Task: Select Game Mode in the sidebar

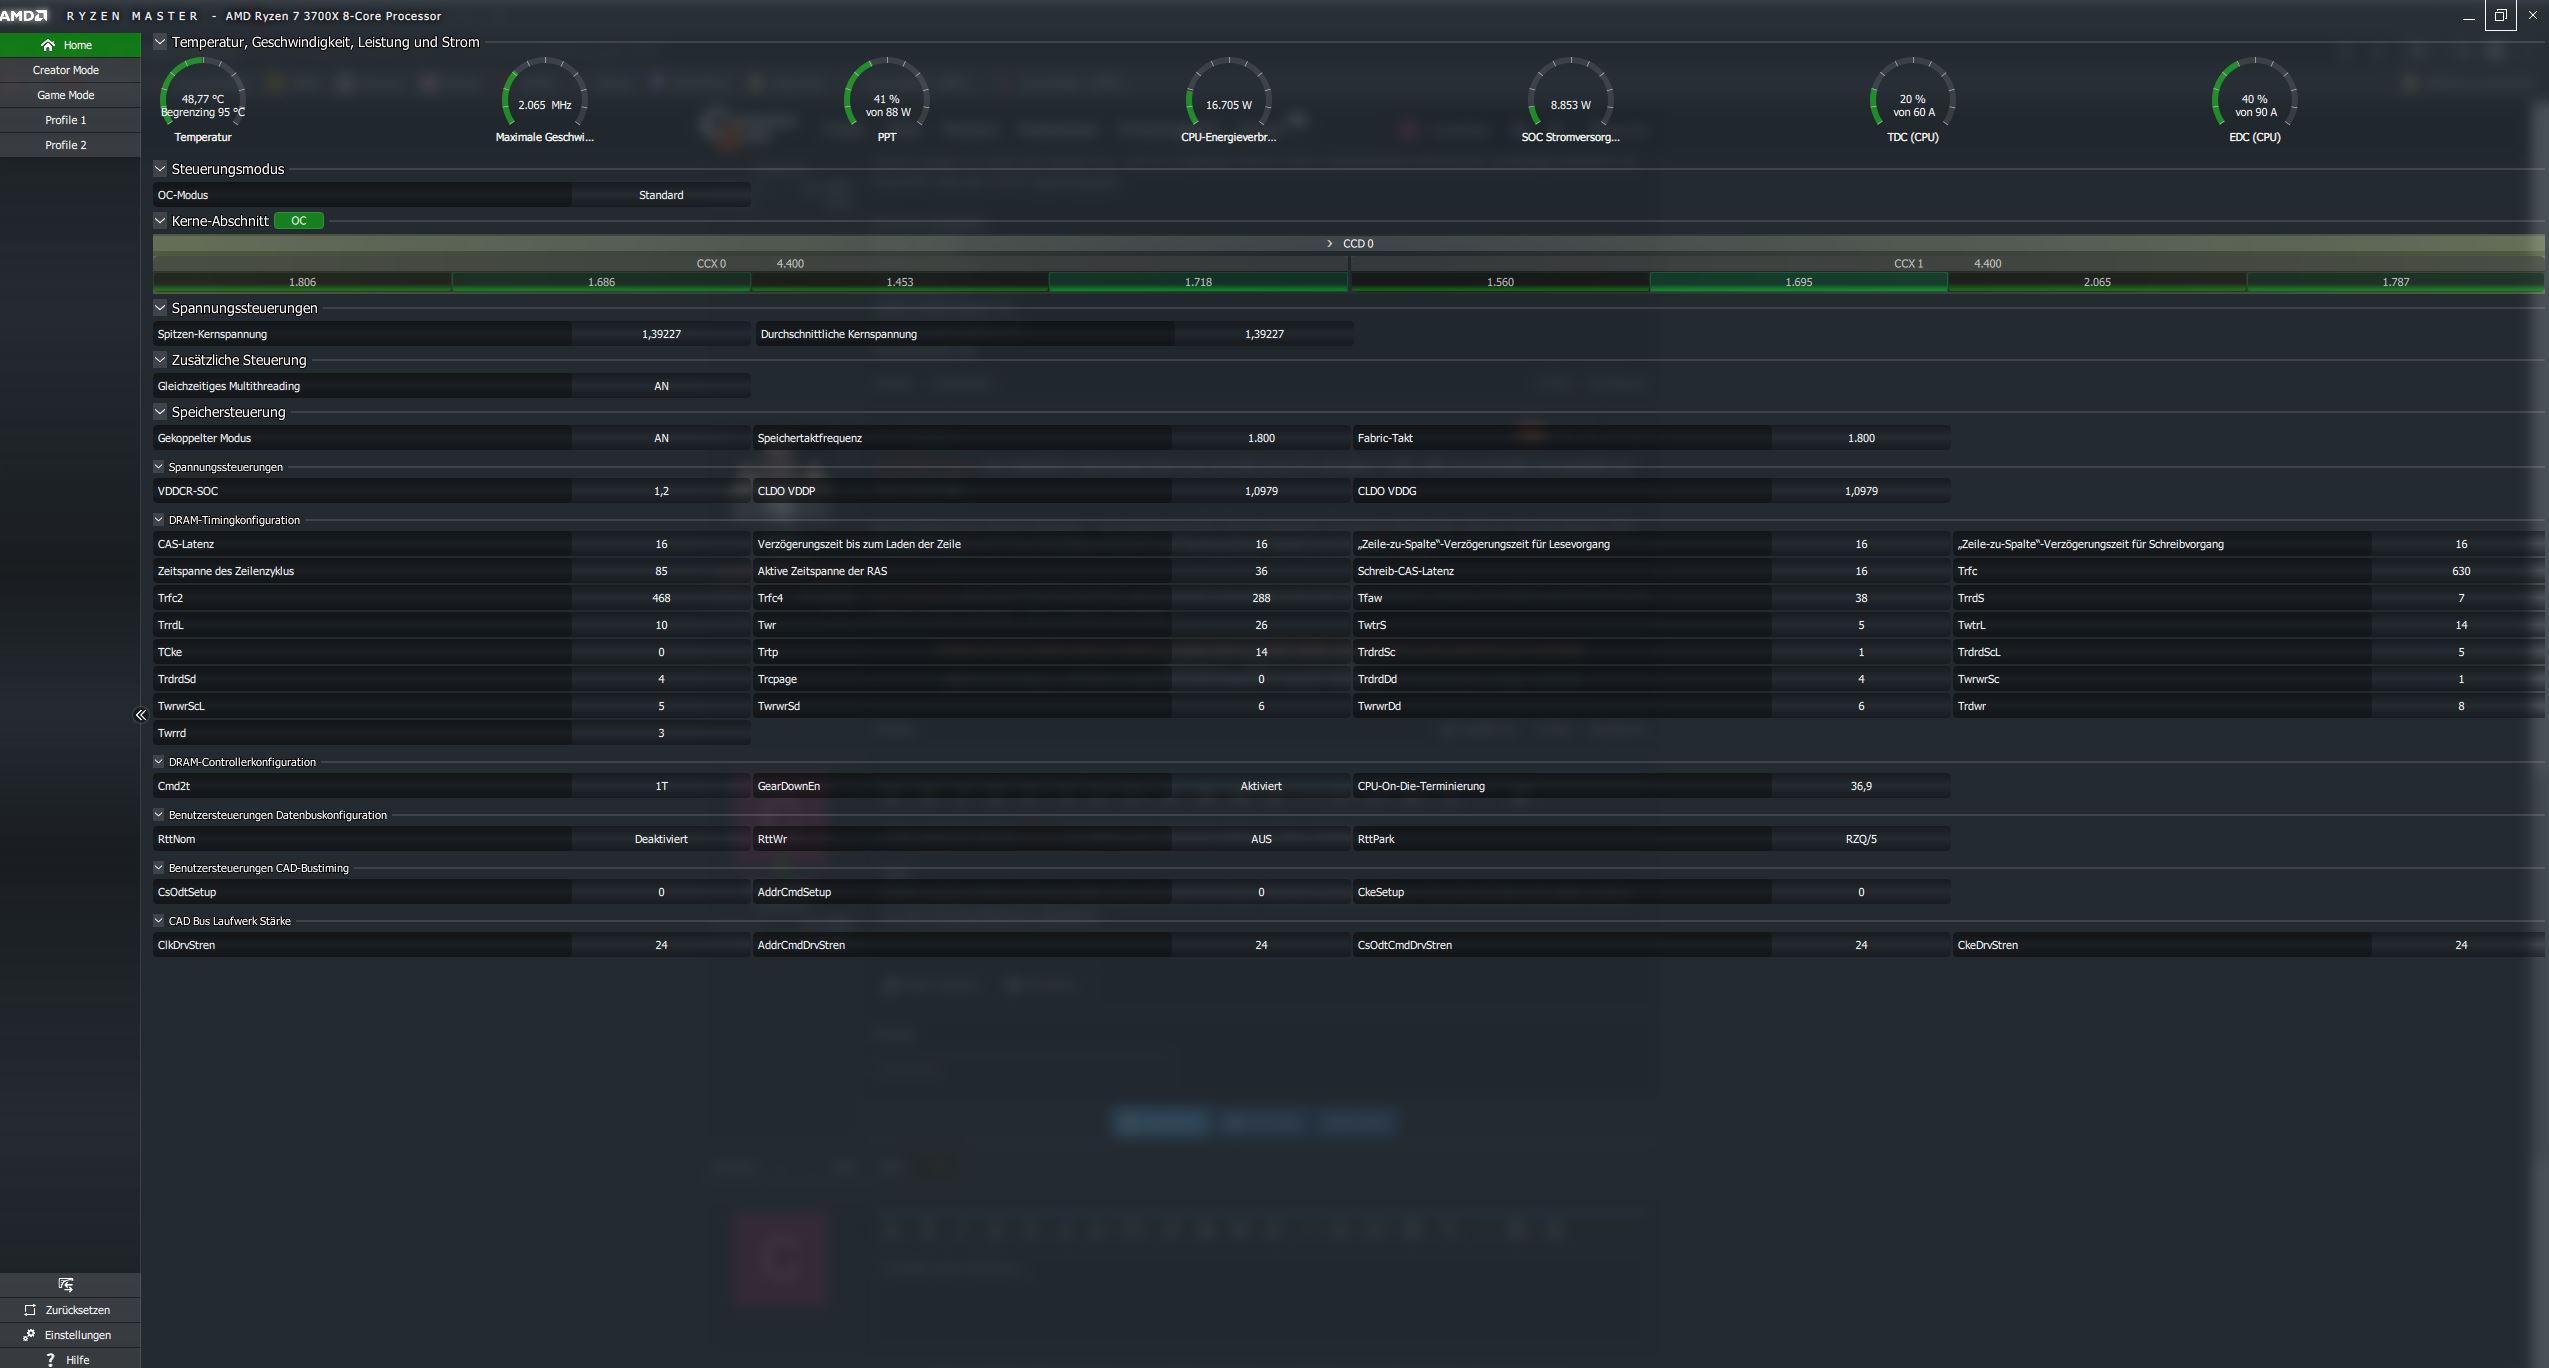Action: click(x=66, y=95)
